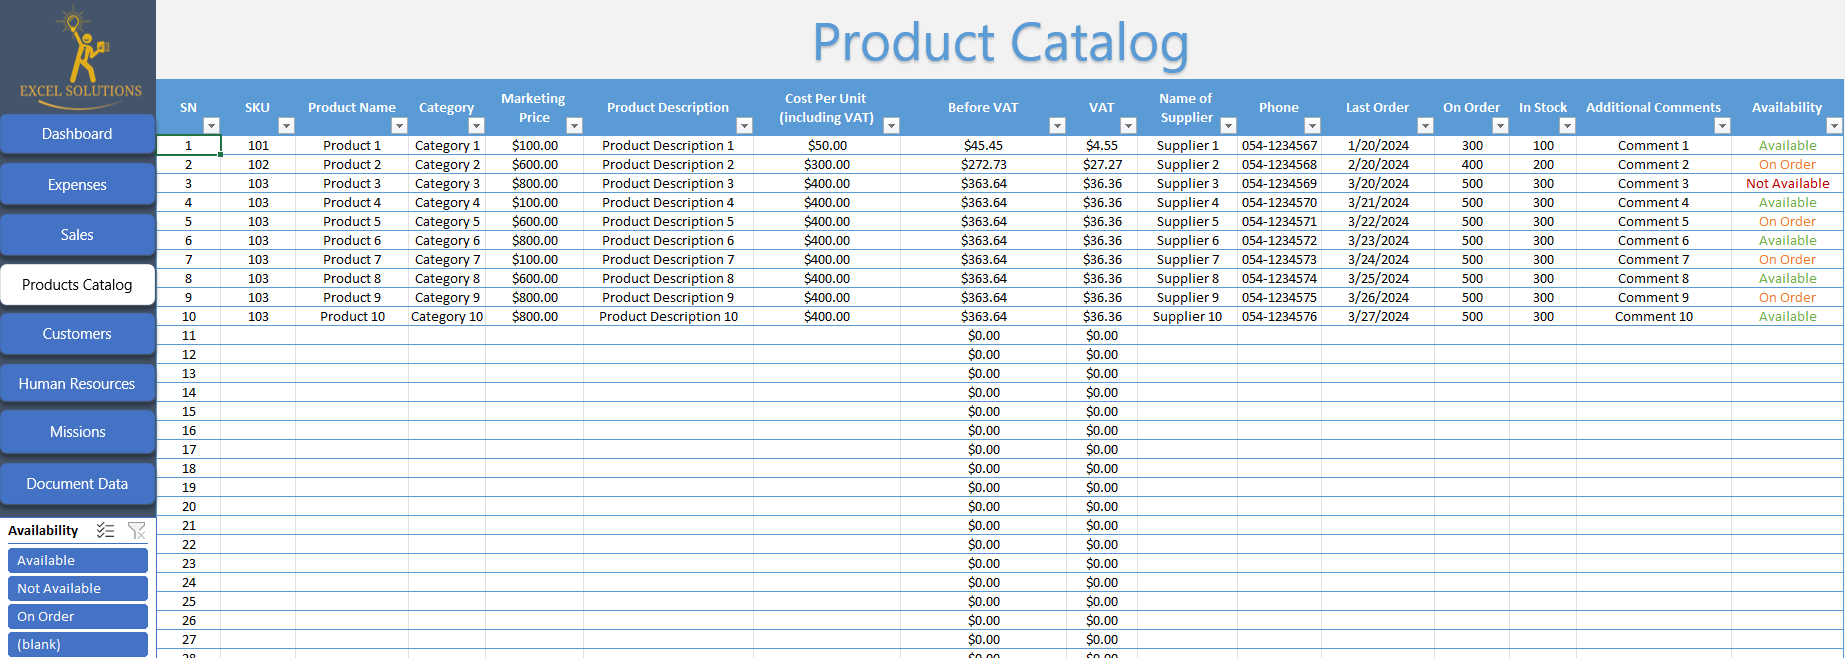Screen dimensions: 1845x658
Task: Open the SKU column filter dropdown
Action: pos(286,126)
